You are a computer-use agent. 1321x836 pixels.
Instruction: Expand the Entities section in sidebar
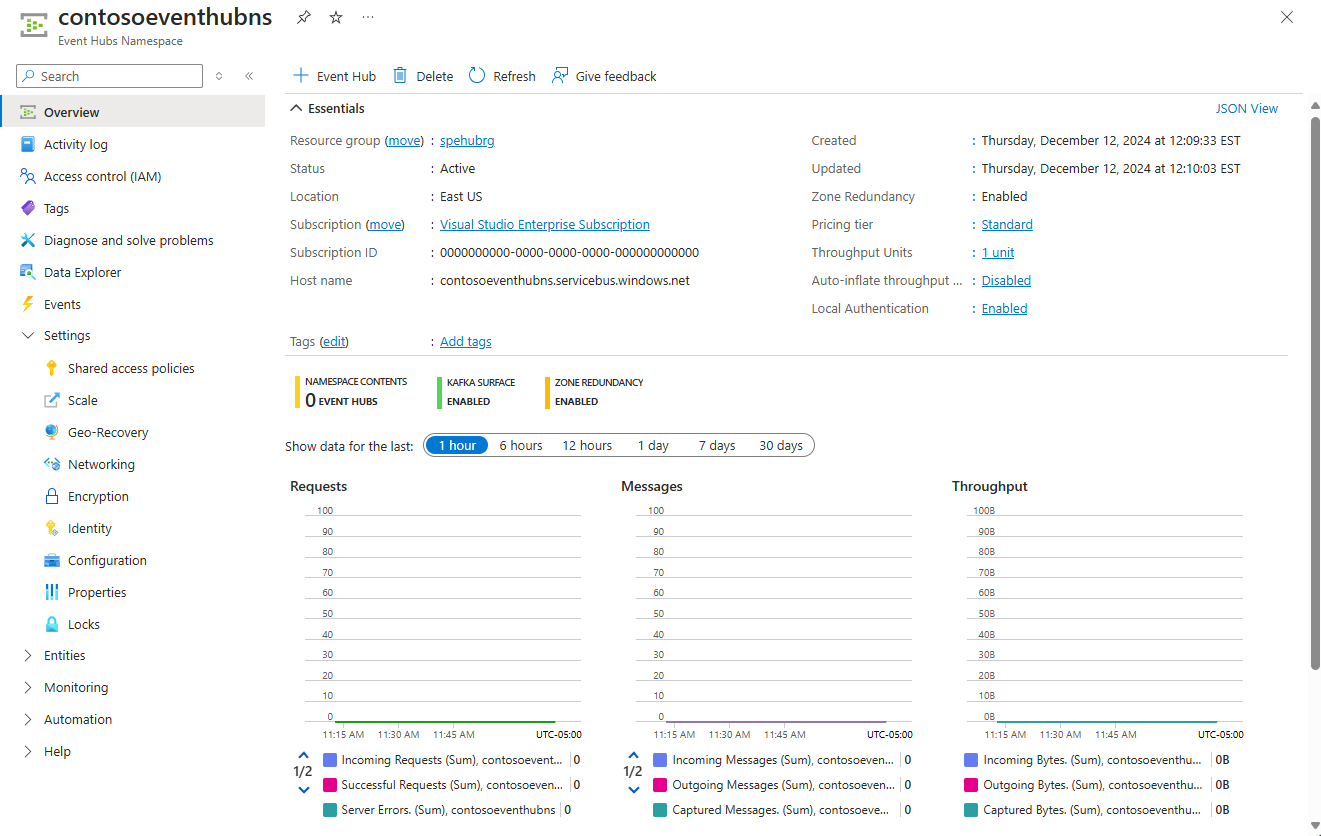(x=64, y=655)
